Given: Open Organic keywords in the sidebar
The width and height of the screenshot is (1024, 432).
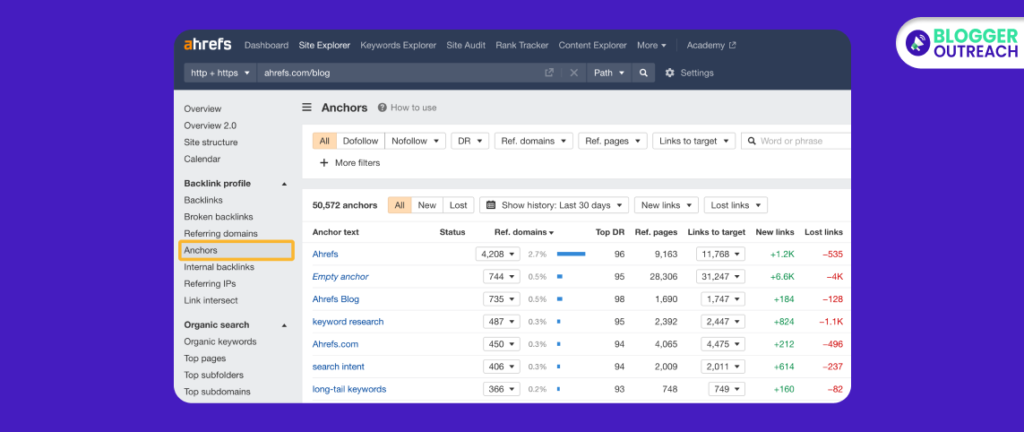Looking at the screenshot, I should [220, 341].
